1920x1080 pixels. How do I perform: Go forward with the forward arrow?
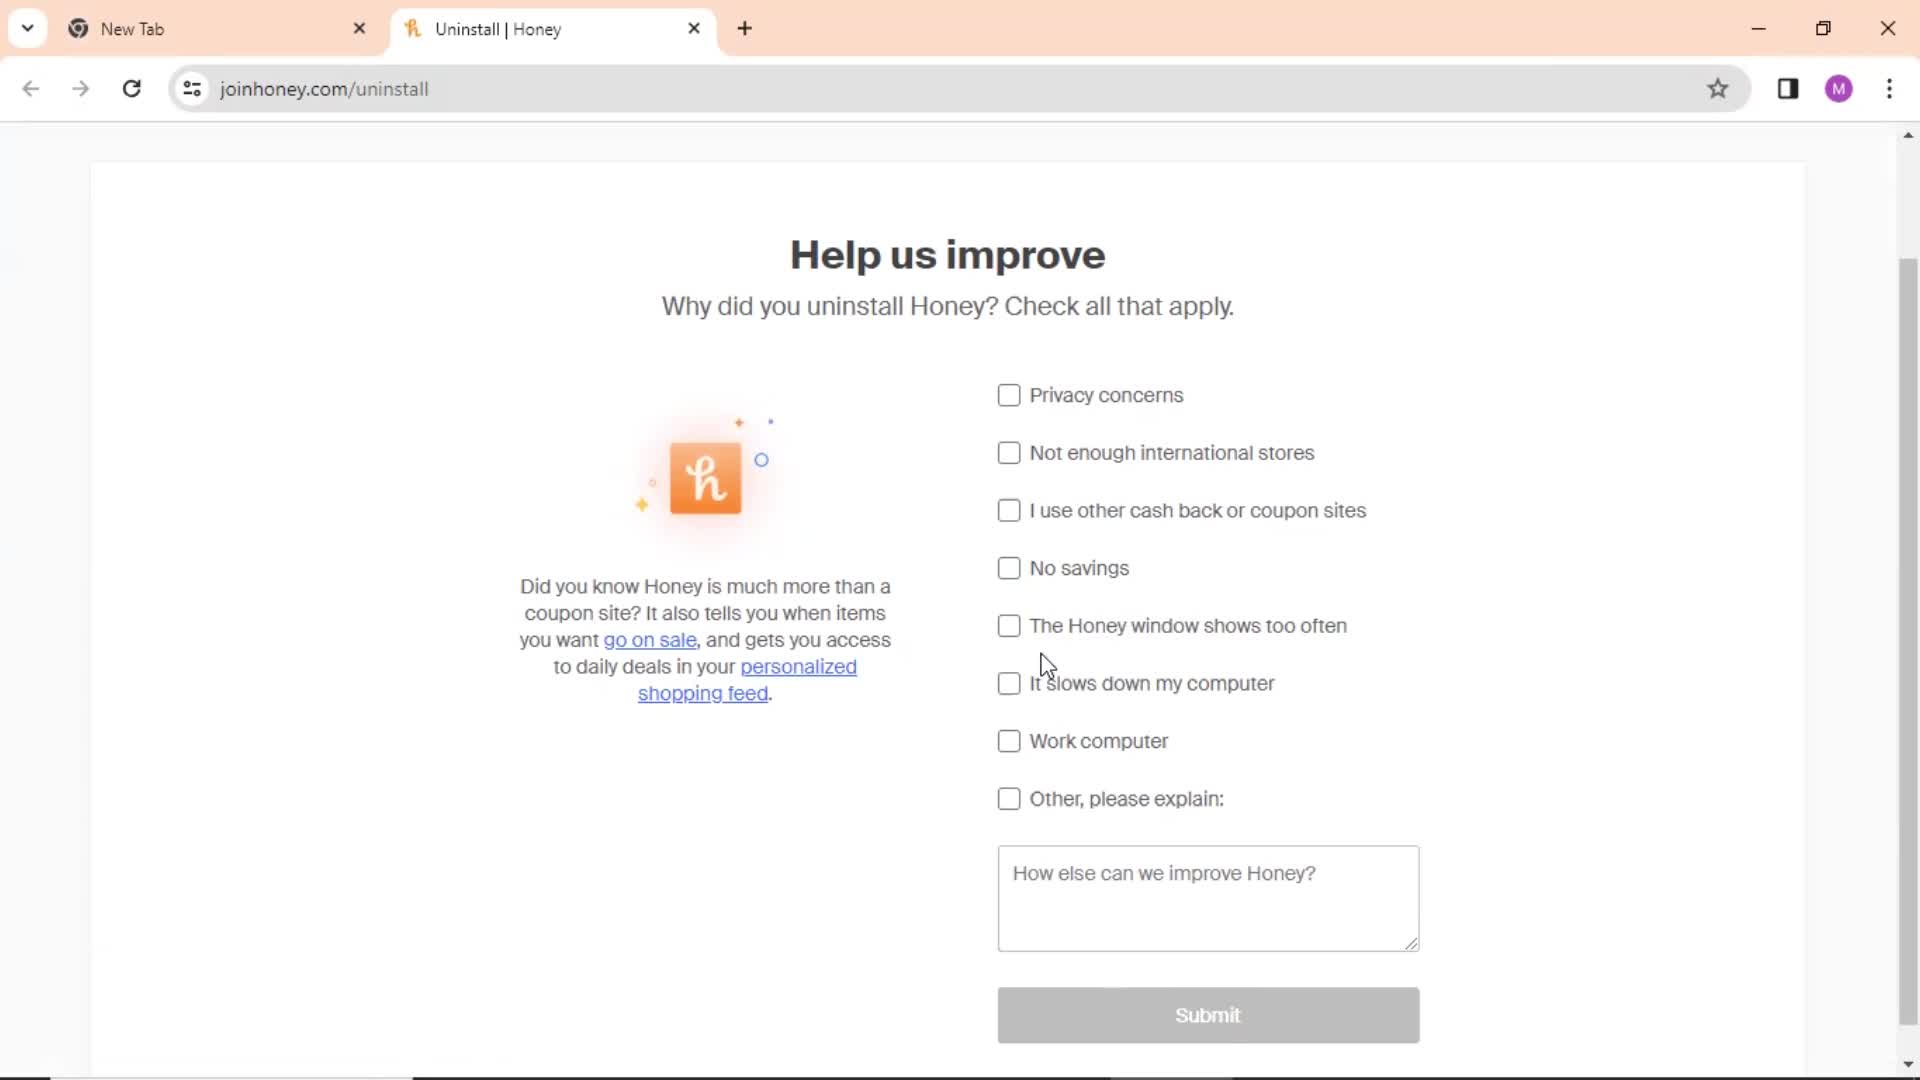point(81,89)
